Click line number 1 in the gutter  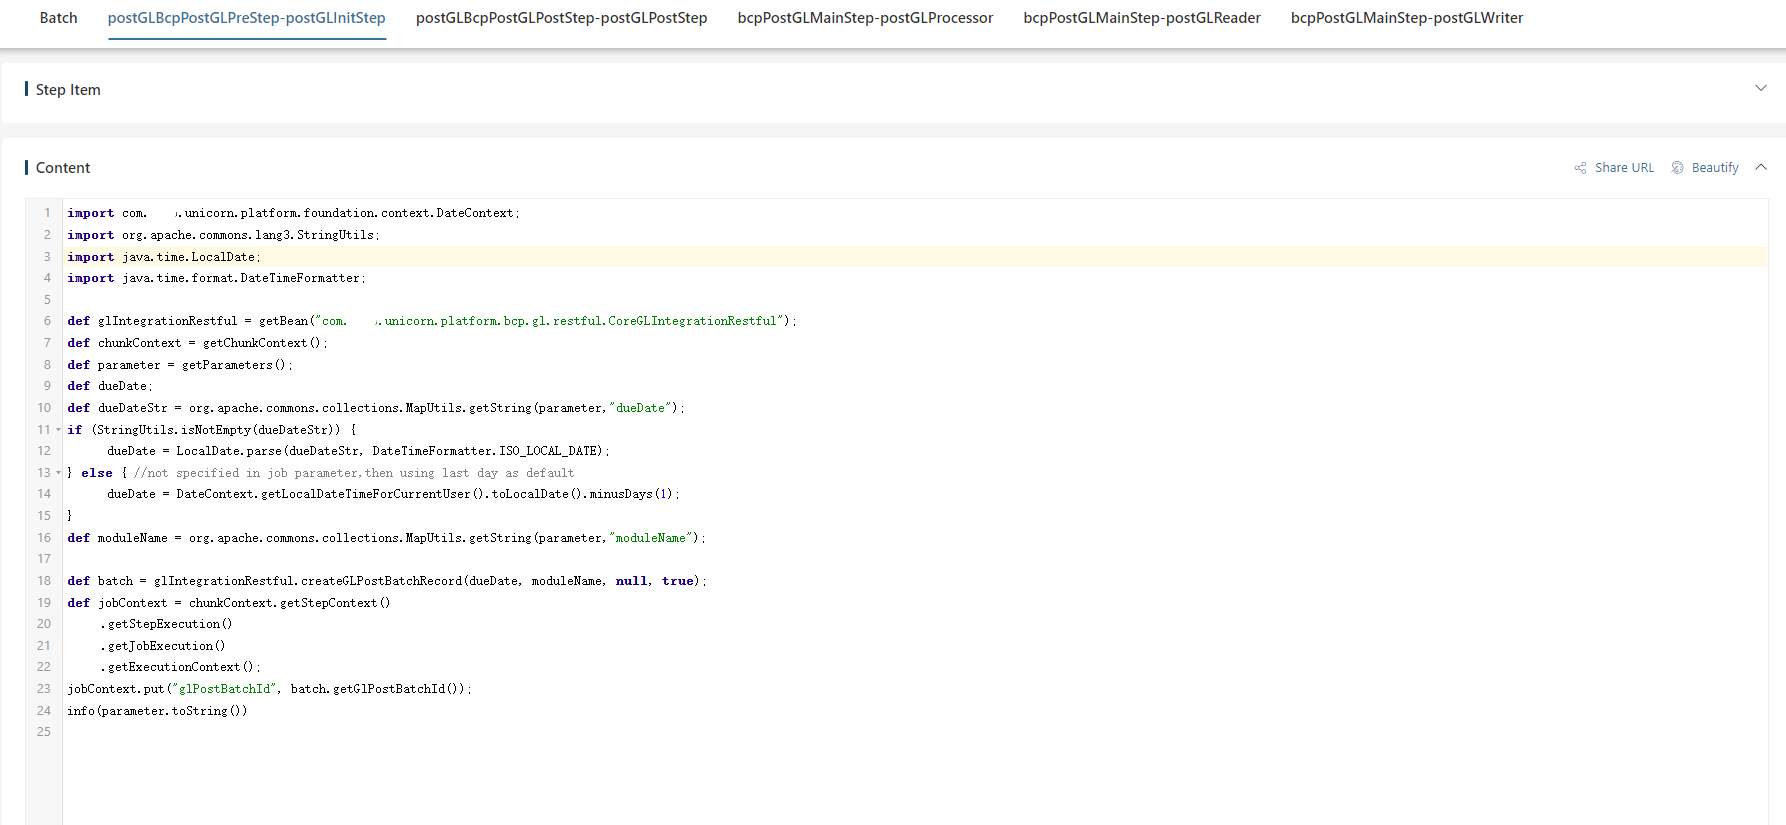pyautogui.click(x=47, y=213)
